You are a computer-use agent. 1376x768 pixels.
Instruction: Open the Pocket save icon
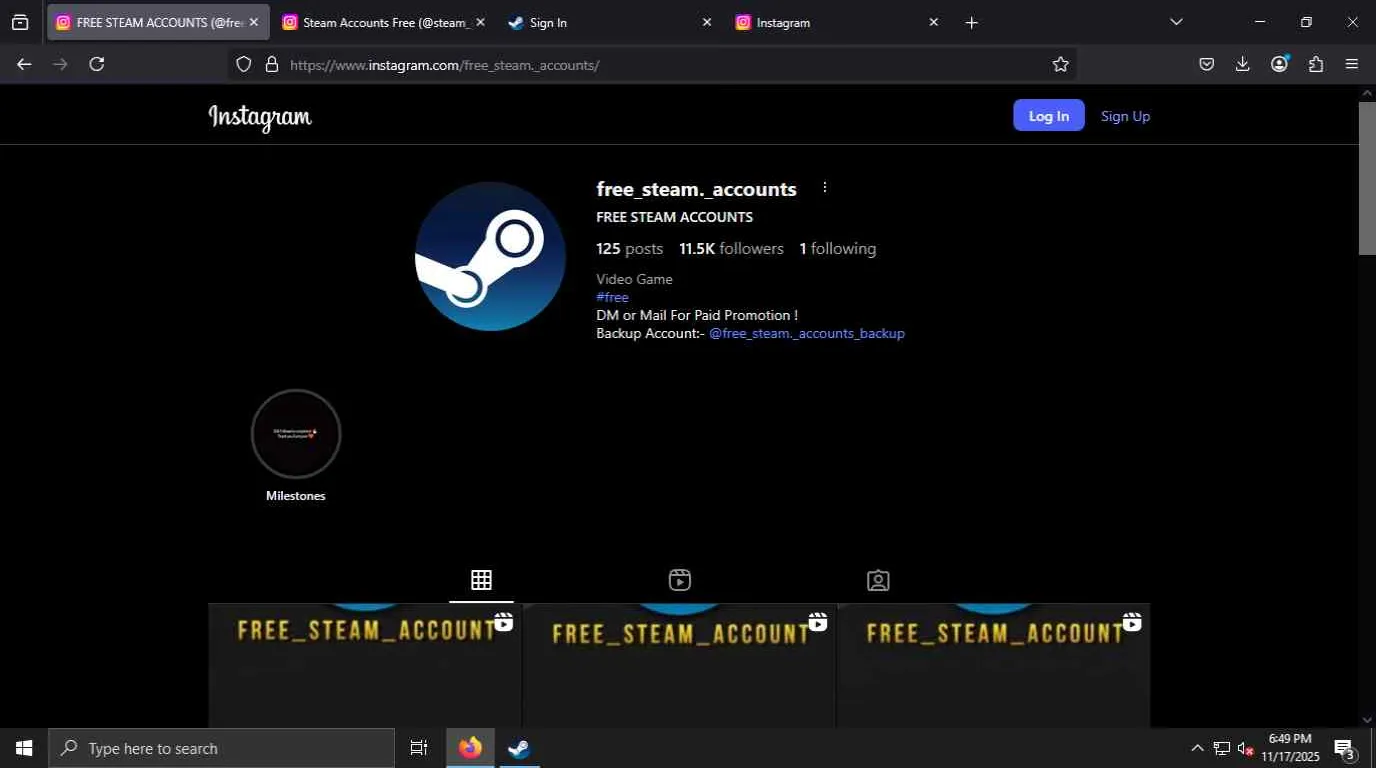point(1207,64)
